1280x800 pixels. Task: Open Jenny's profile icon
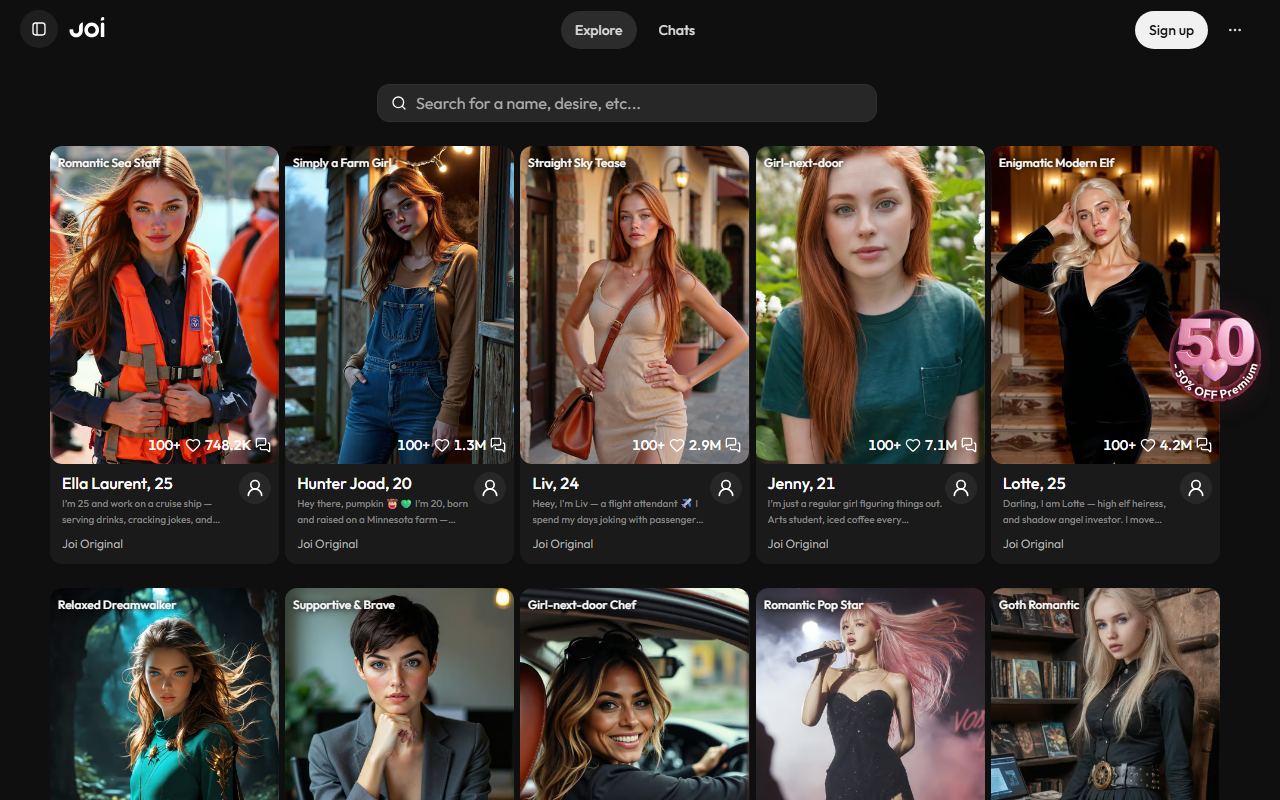pyautogui.click(x=961, y=488)
